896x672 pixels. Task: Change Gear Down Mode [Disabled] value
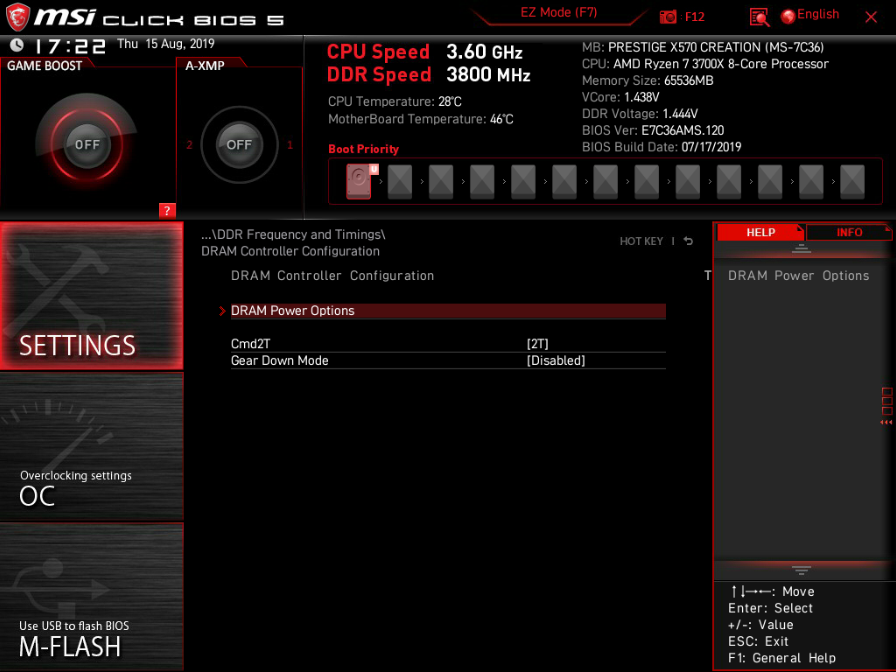click(556, 361)
